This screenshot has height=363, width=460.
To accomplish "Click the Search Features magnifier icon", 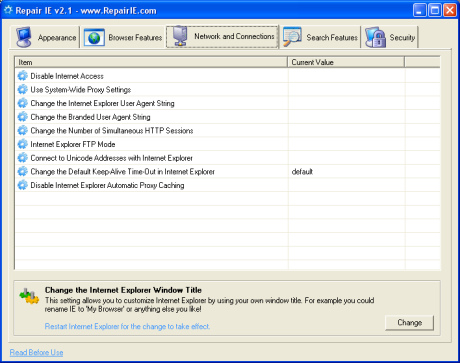I will tap(292, 37).
